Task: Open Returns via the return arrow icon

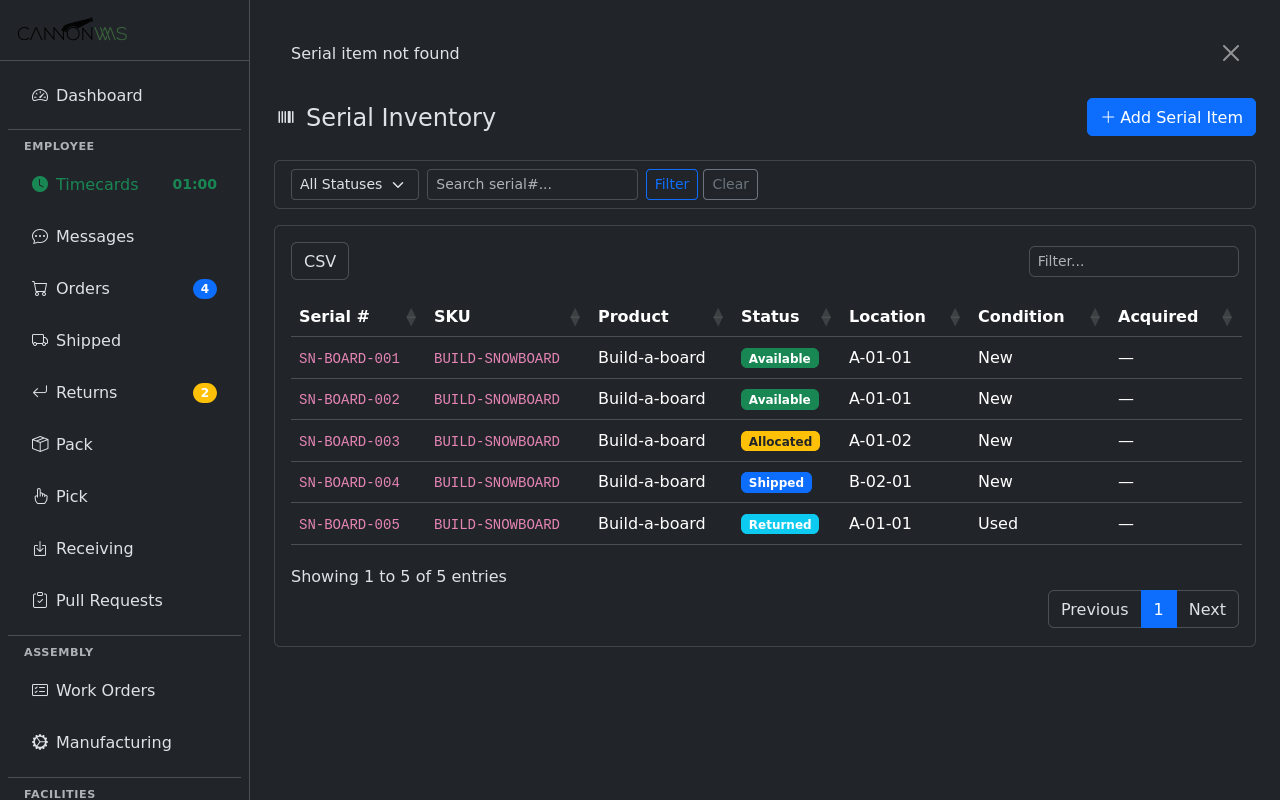Action: coord(39,392)
